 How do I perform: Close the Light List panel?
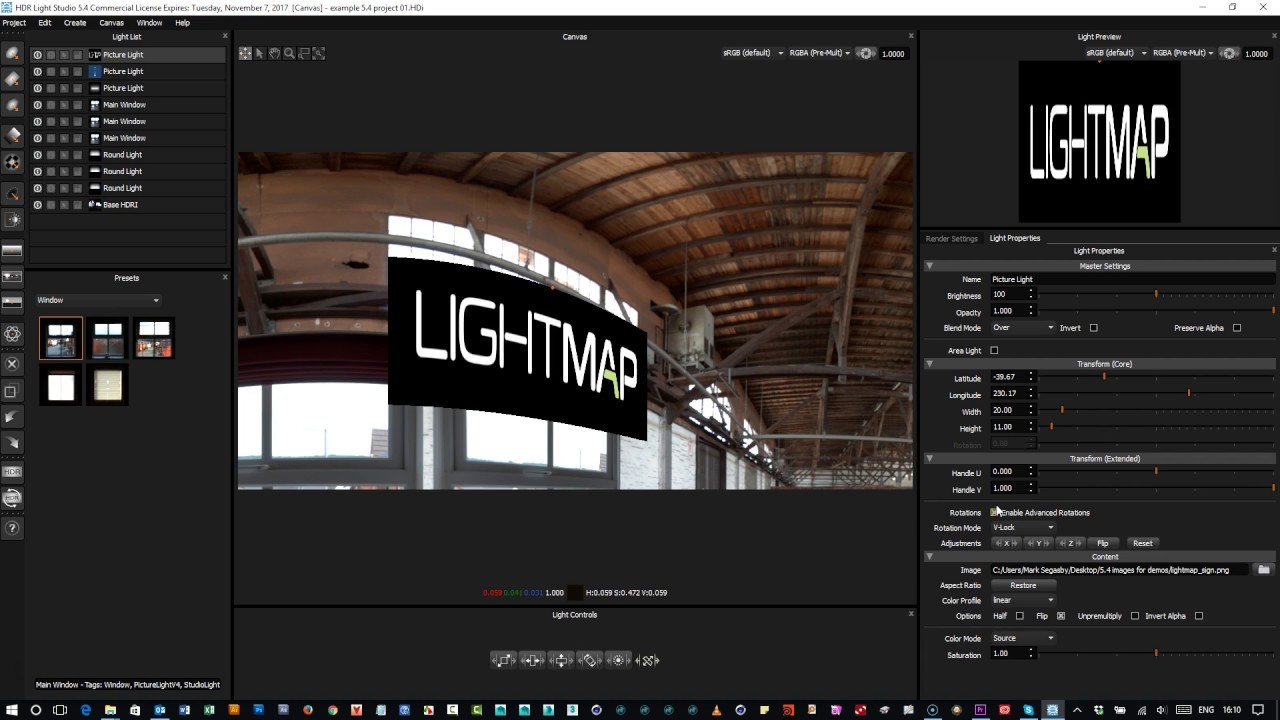pos(225,37)
